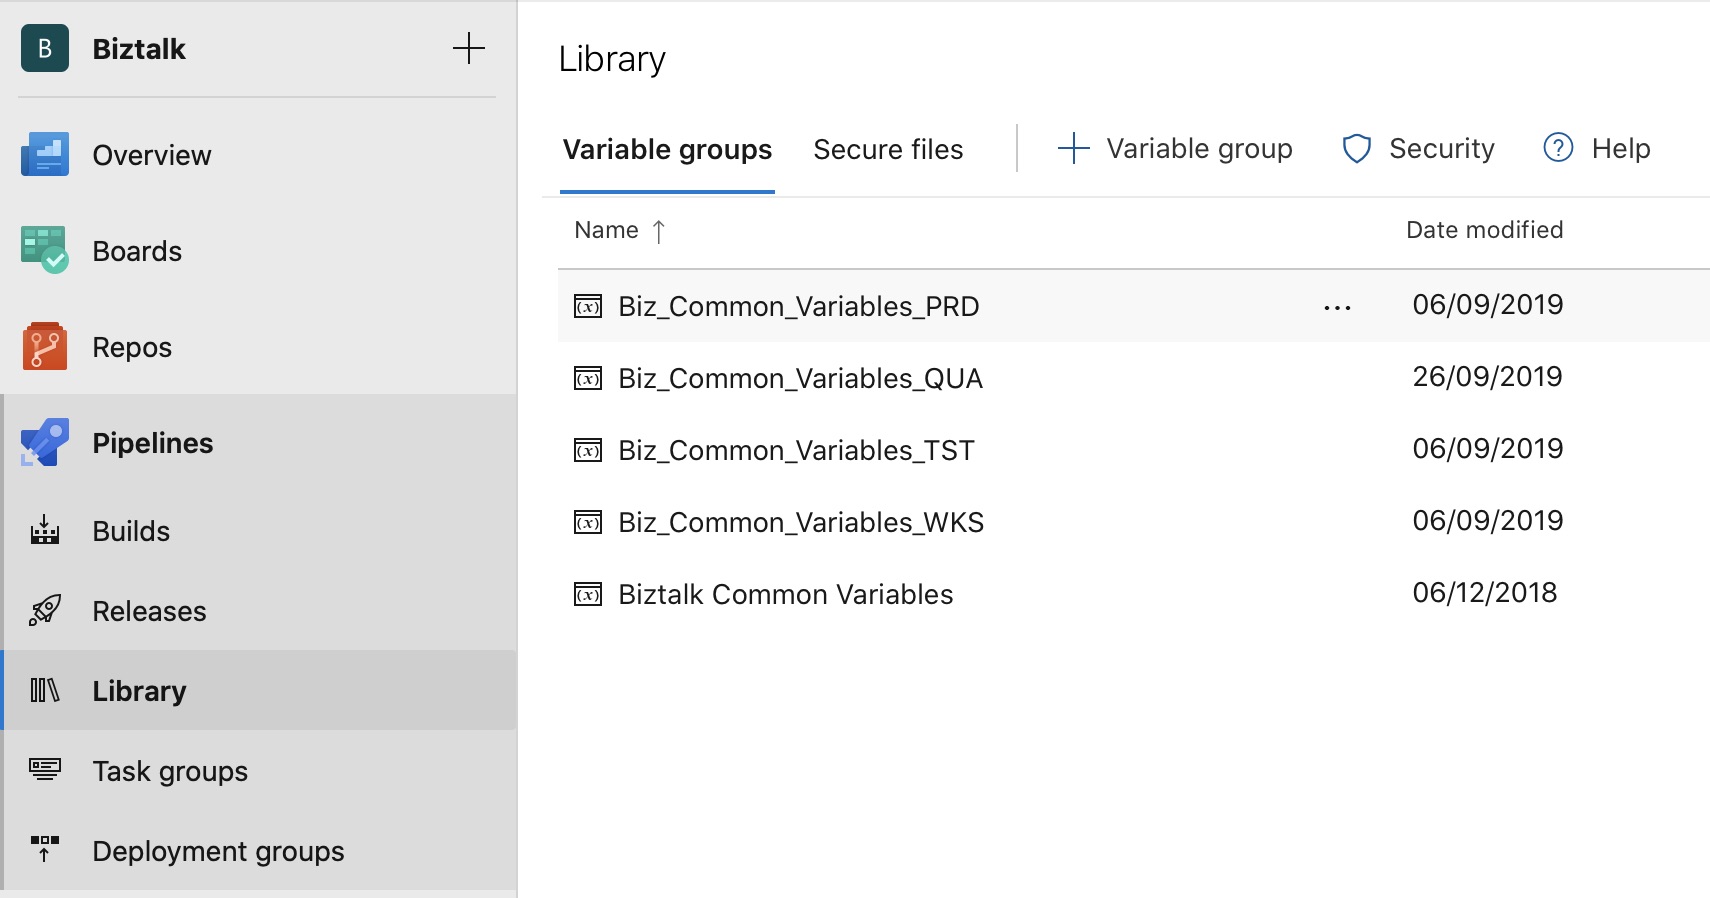Viewport: 1710px width, 898px height.
Task: Open Task groups from the sidebar
Action: [x=44, y=770]
